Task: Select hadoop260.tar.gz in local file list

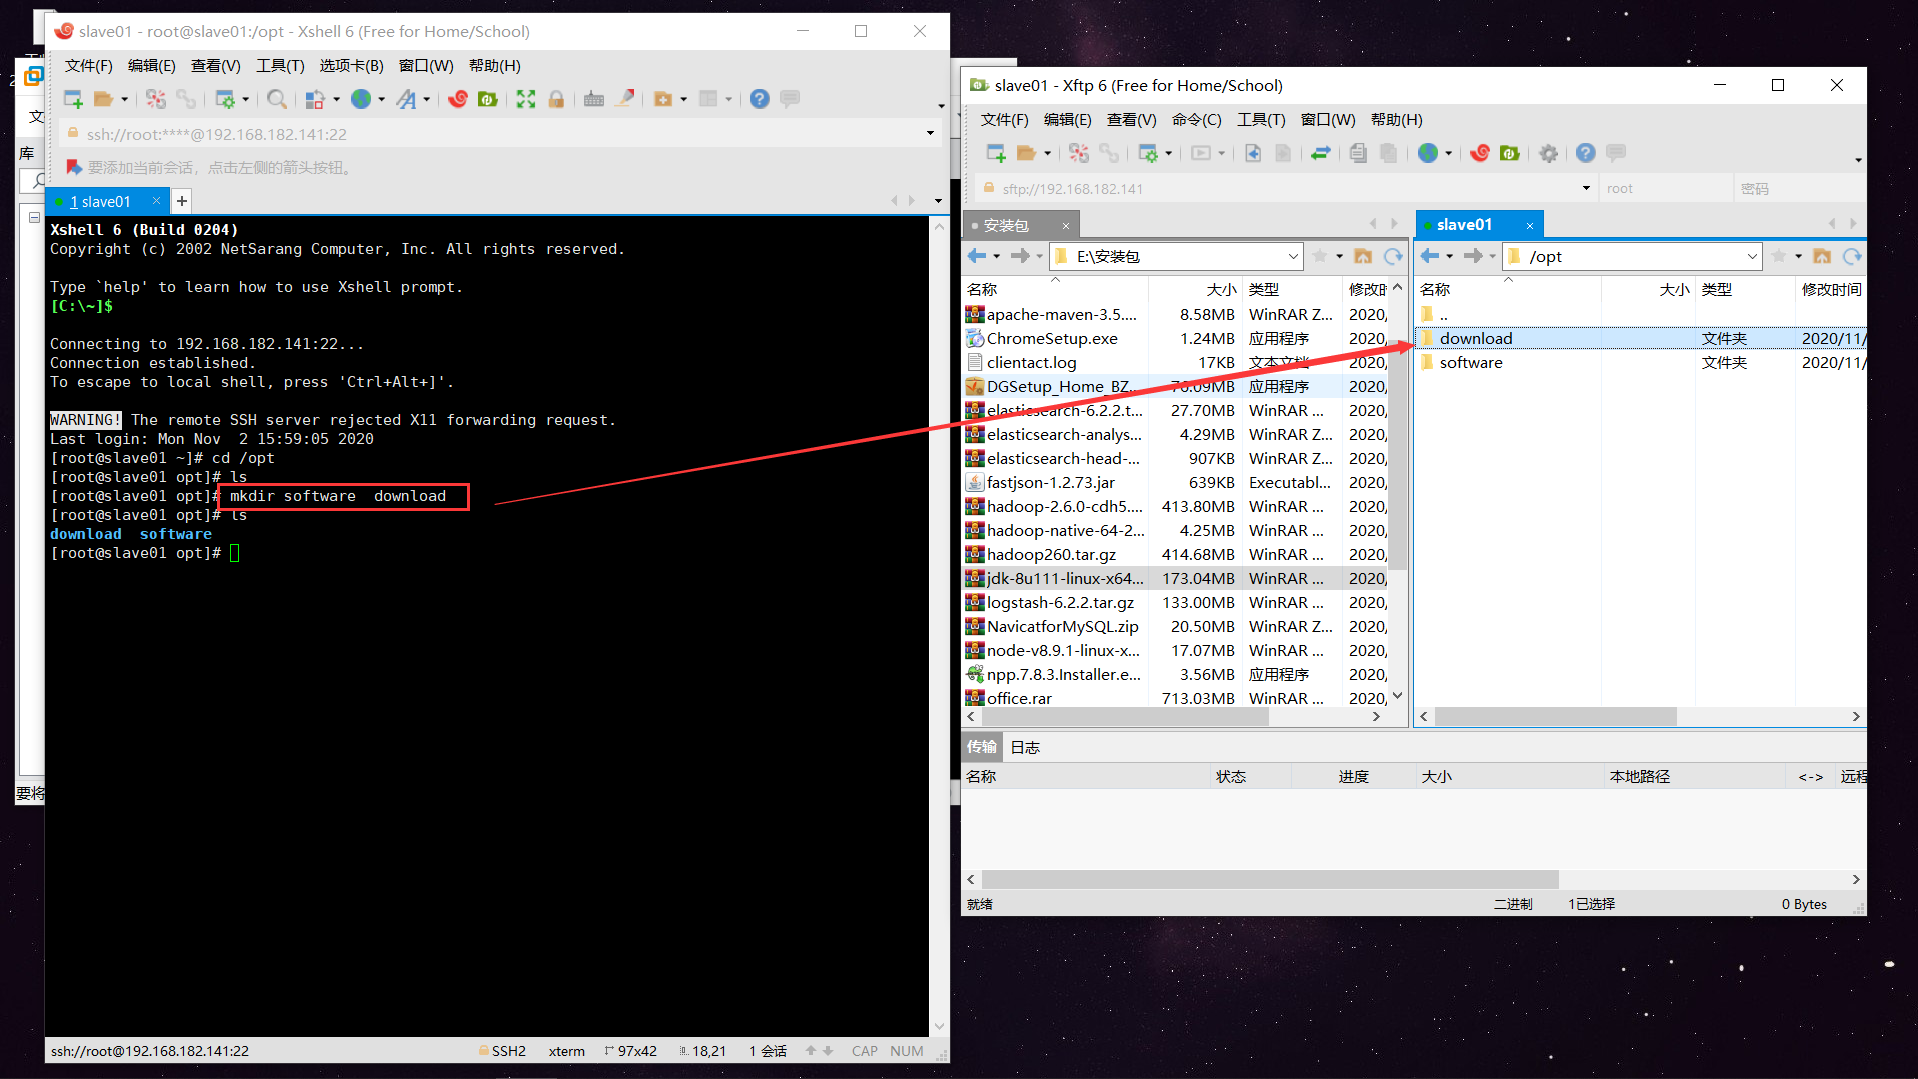Action: point(1176,554)
